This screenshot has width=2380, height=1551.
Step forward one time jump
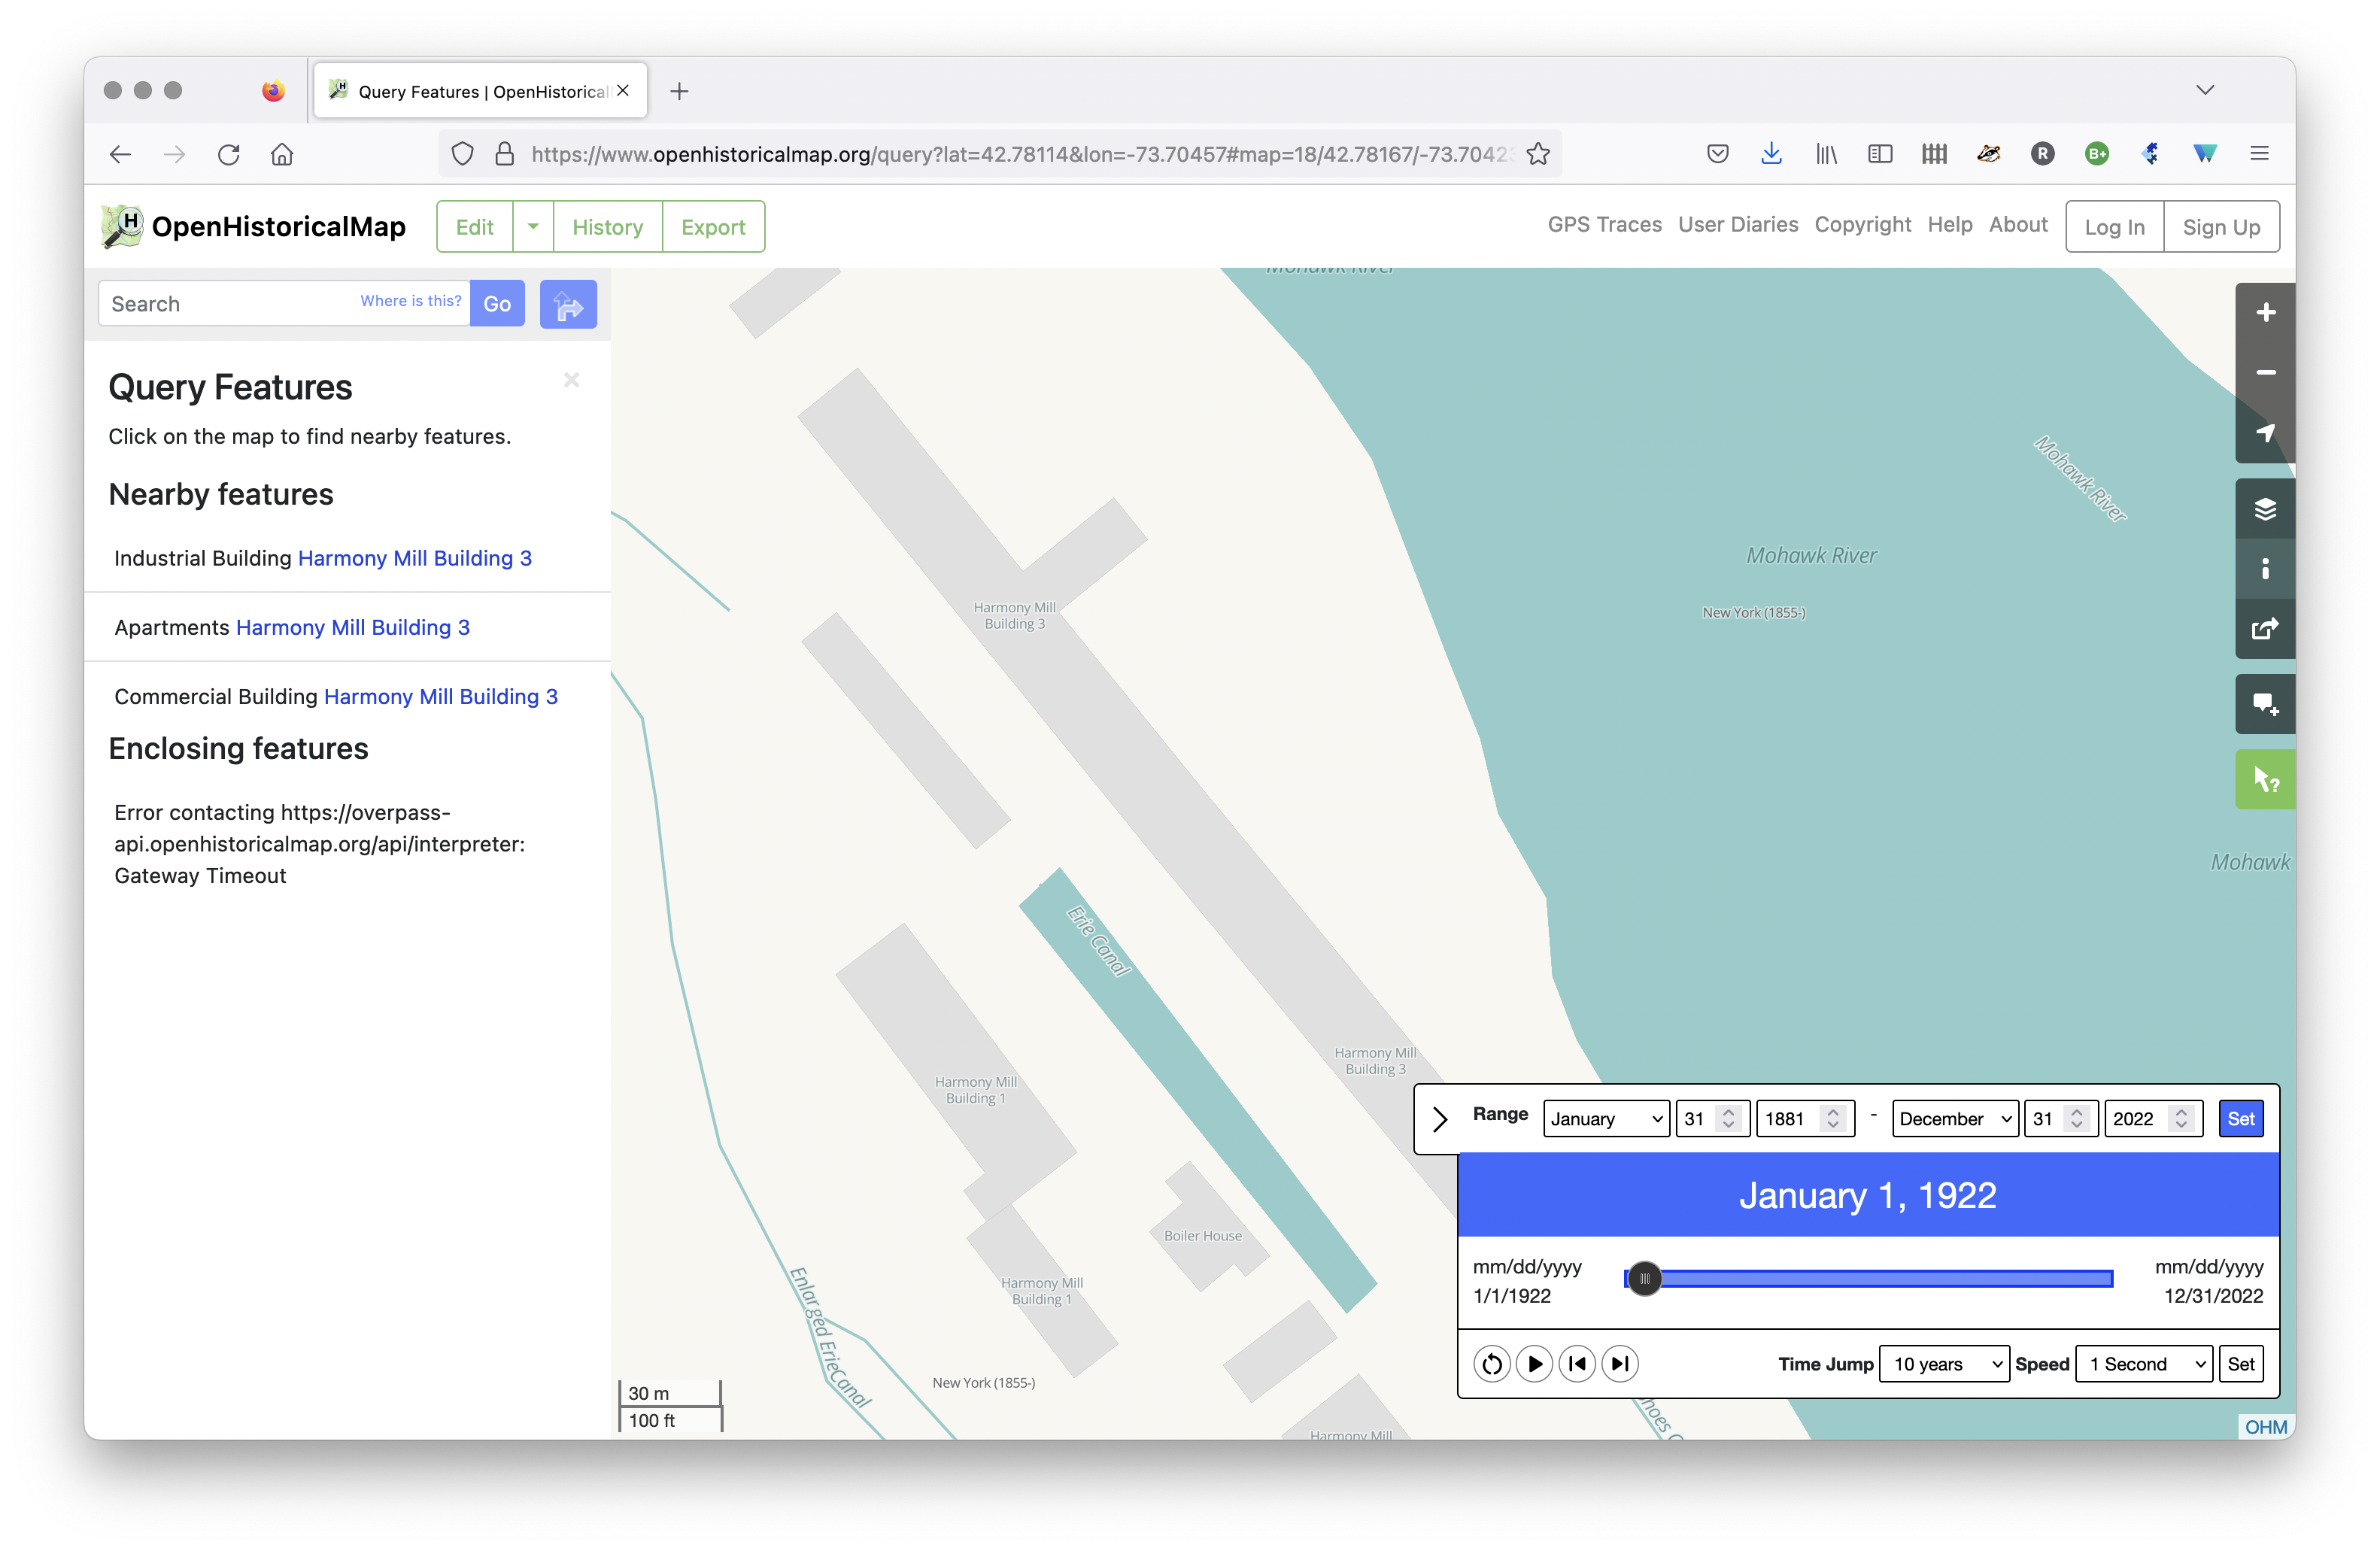(x=1620, y=1364)
